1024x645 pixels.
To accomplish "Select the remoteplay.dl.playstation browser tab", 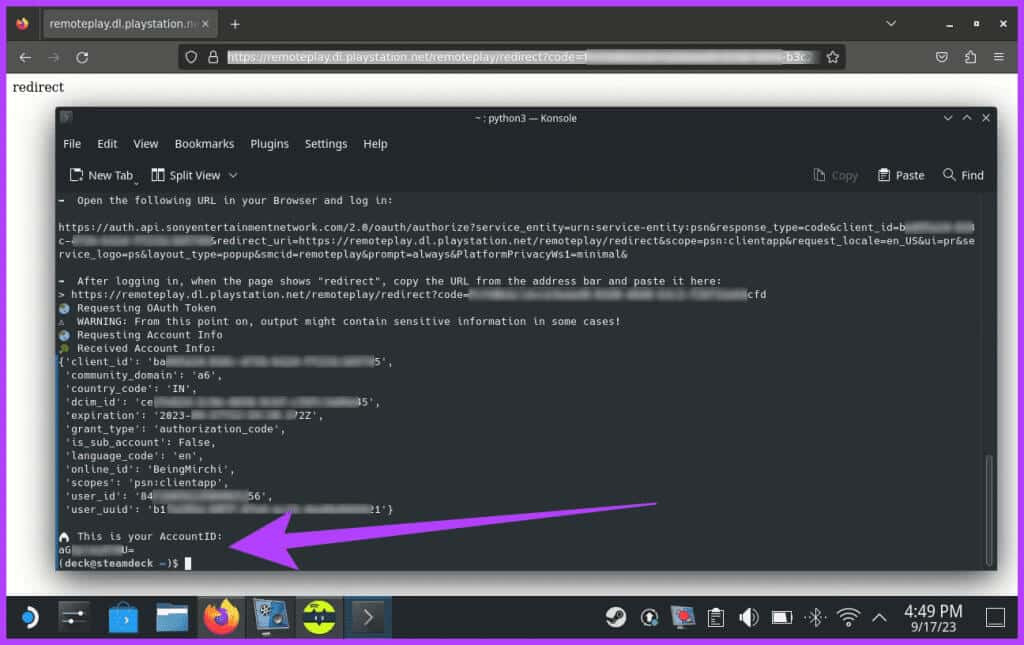I will 131,24.
